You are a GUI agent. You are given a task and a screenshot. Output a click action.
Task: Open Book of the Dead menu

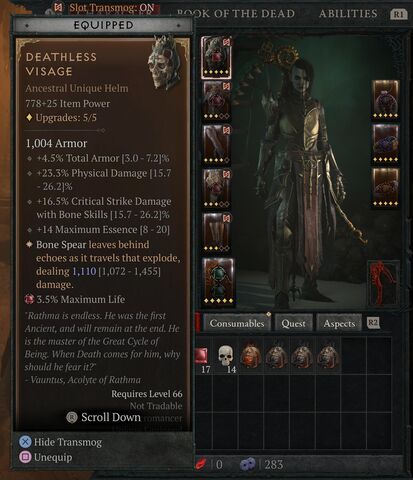tap(236, 14)
